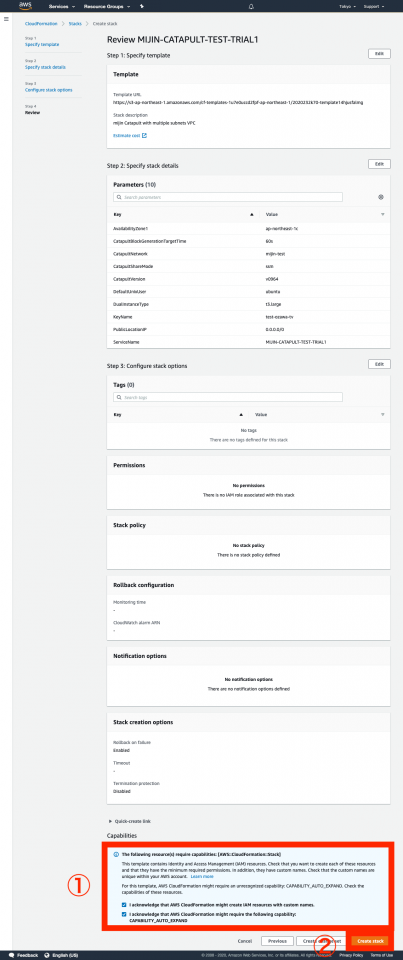Select the CatapultVersion parameter key
The width and height of the screenshot is (403, 960).
(x=127, y=279)
